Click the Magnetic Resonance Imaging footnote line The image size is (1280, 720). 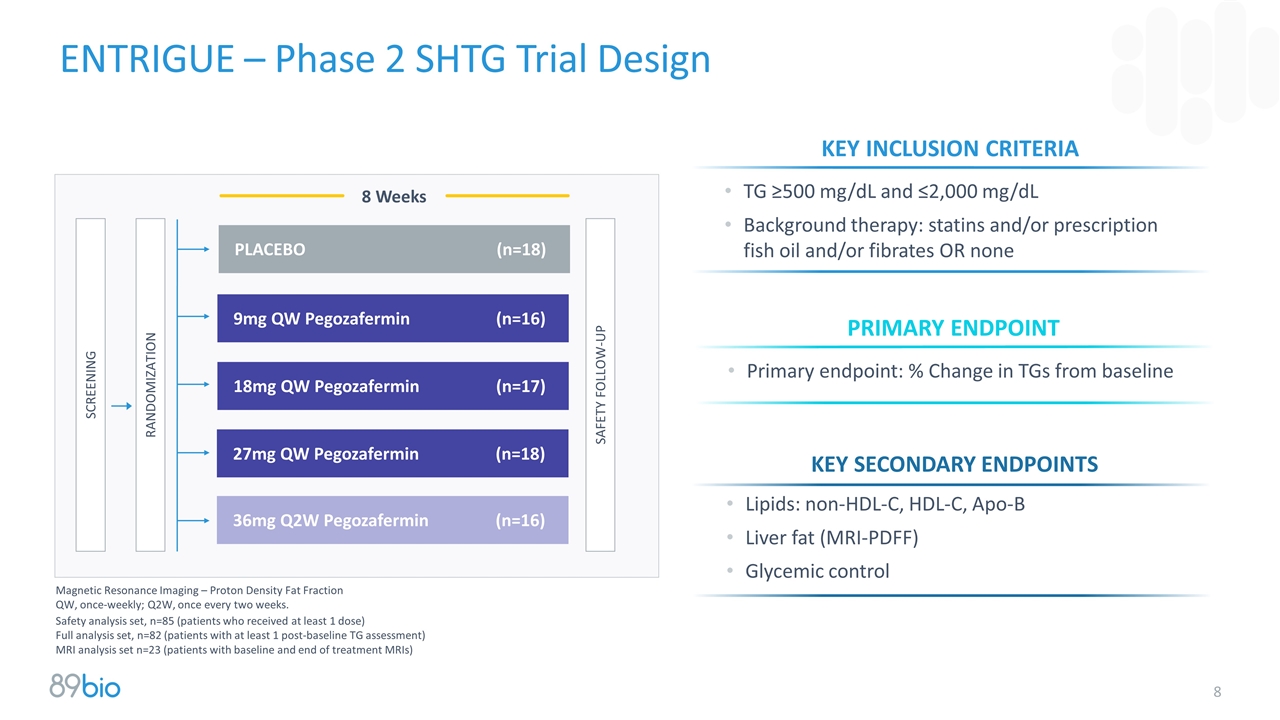199,590
